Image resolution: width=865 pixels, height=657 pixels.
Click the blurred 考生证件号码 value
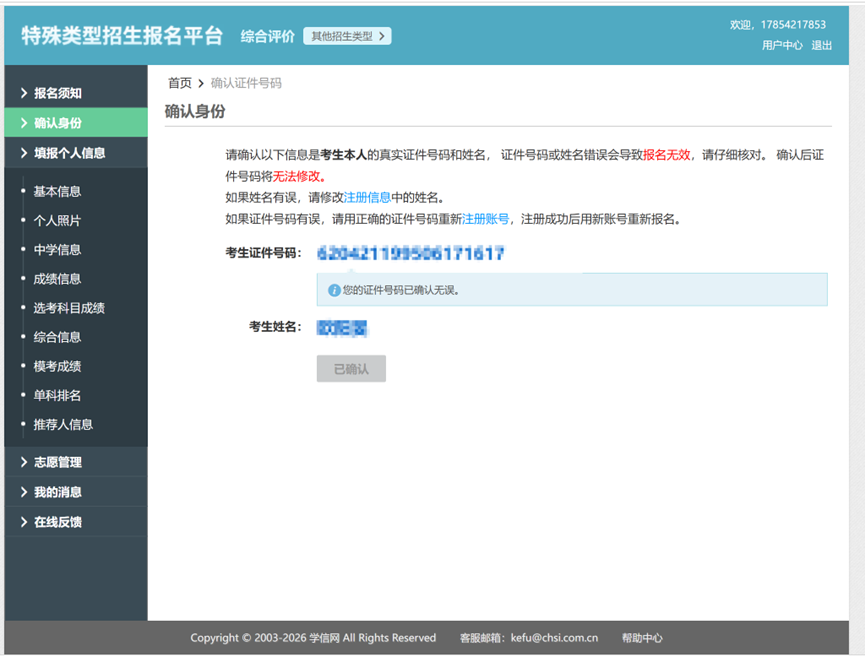pos(411,253)
